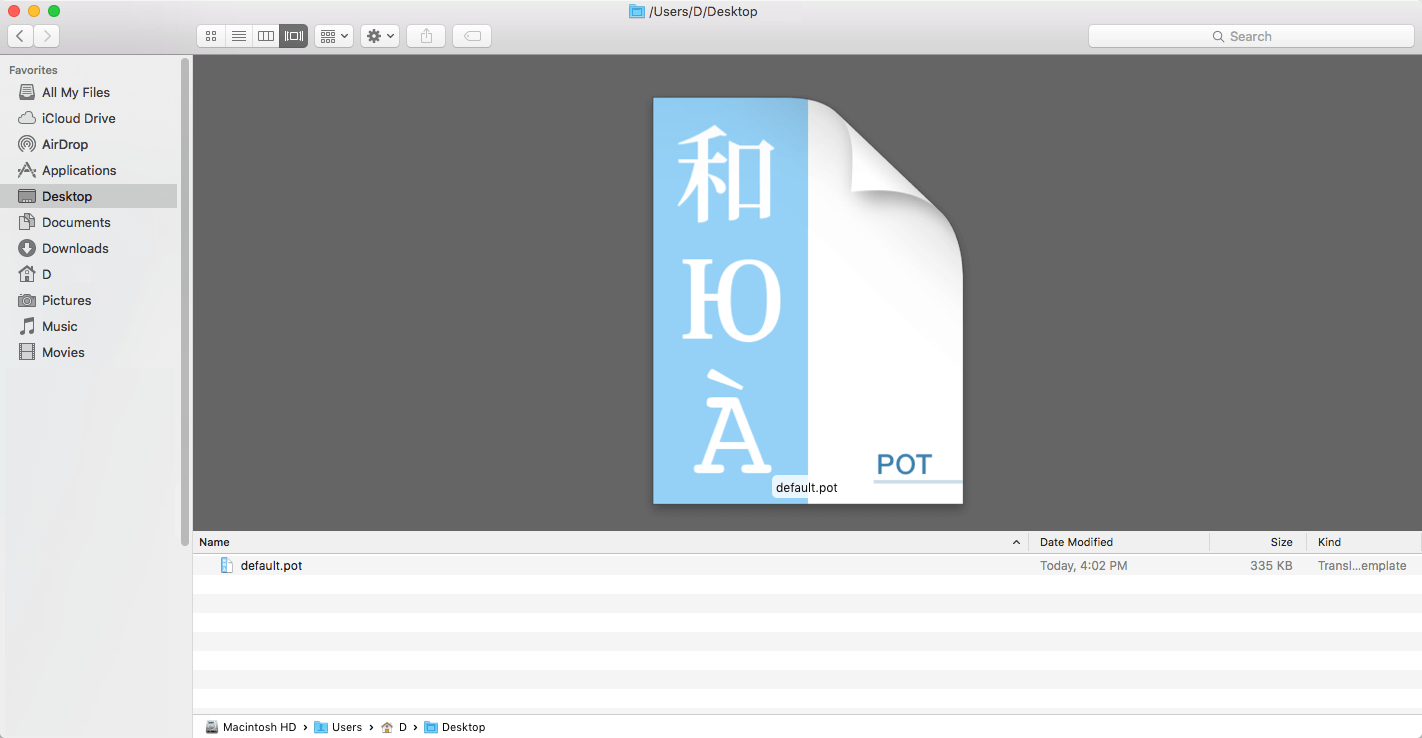Open AirDrop in the sidebar
Viewport: 1422px width, 738px height.
[65, 144]
